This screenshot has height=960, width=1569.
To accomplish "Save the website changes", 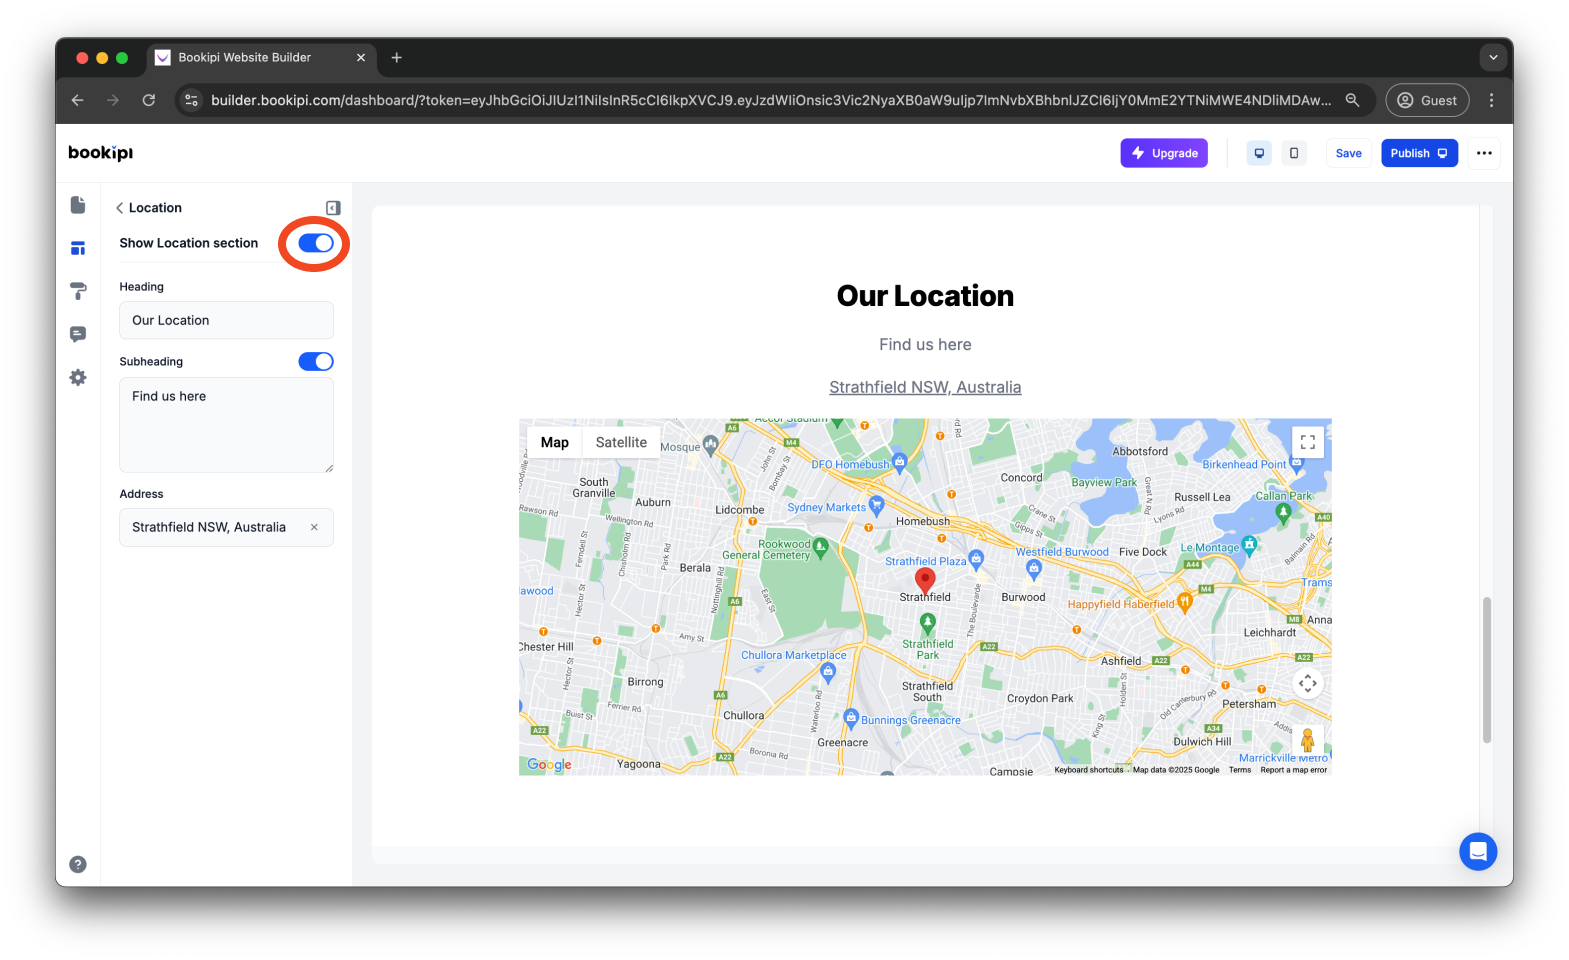I will point(1348,153).
